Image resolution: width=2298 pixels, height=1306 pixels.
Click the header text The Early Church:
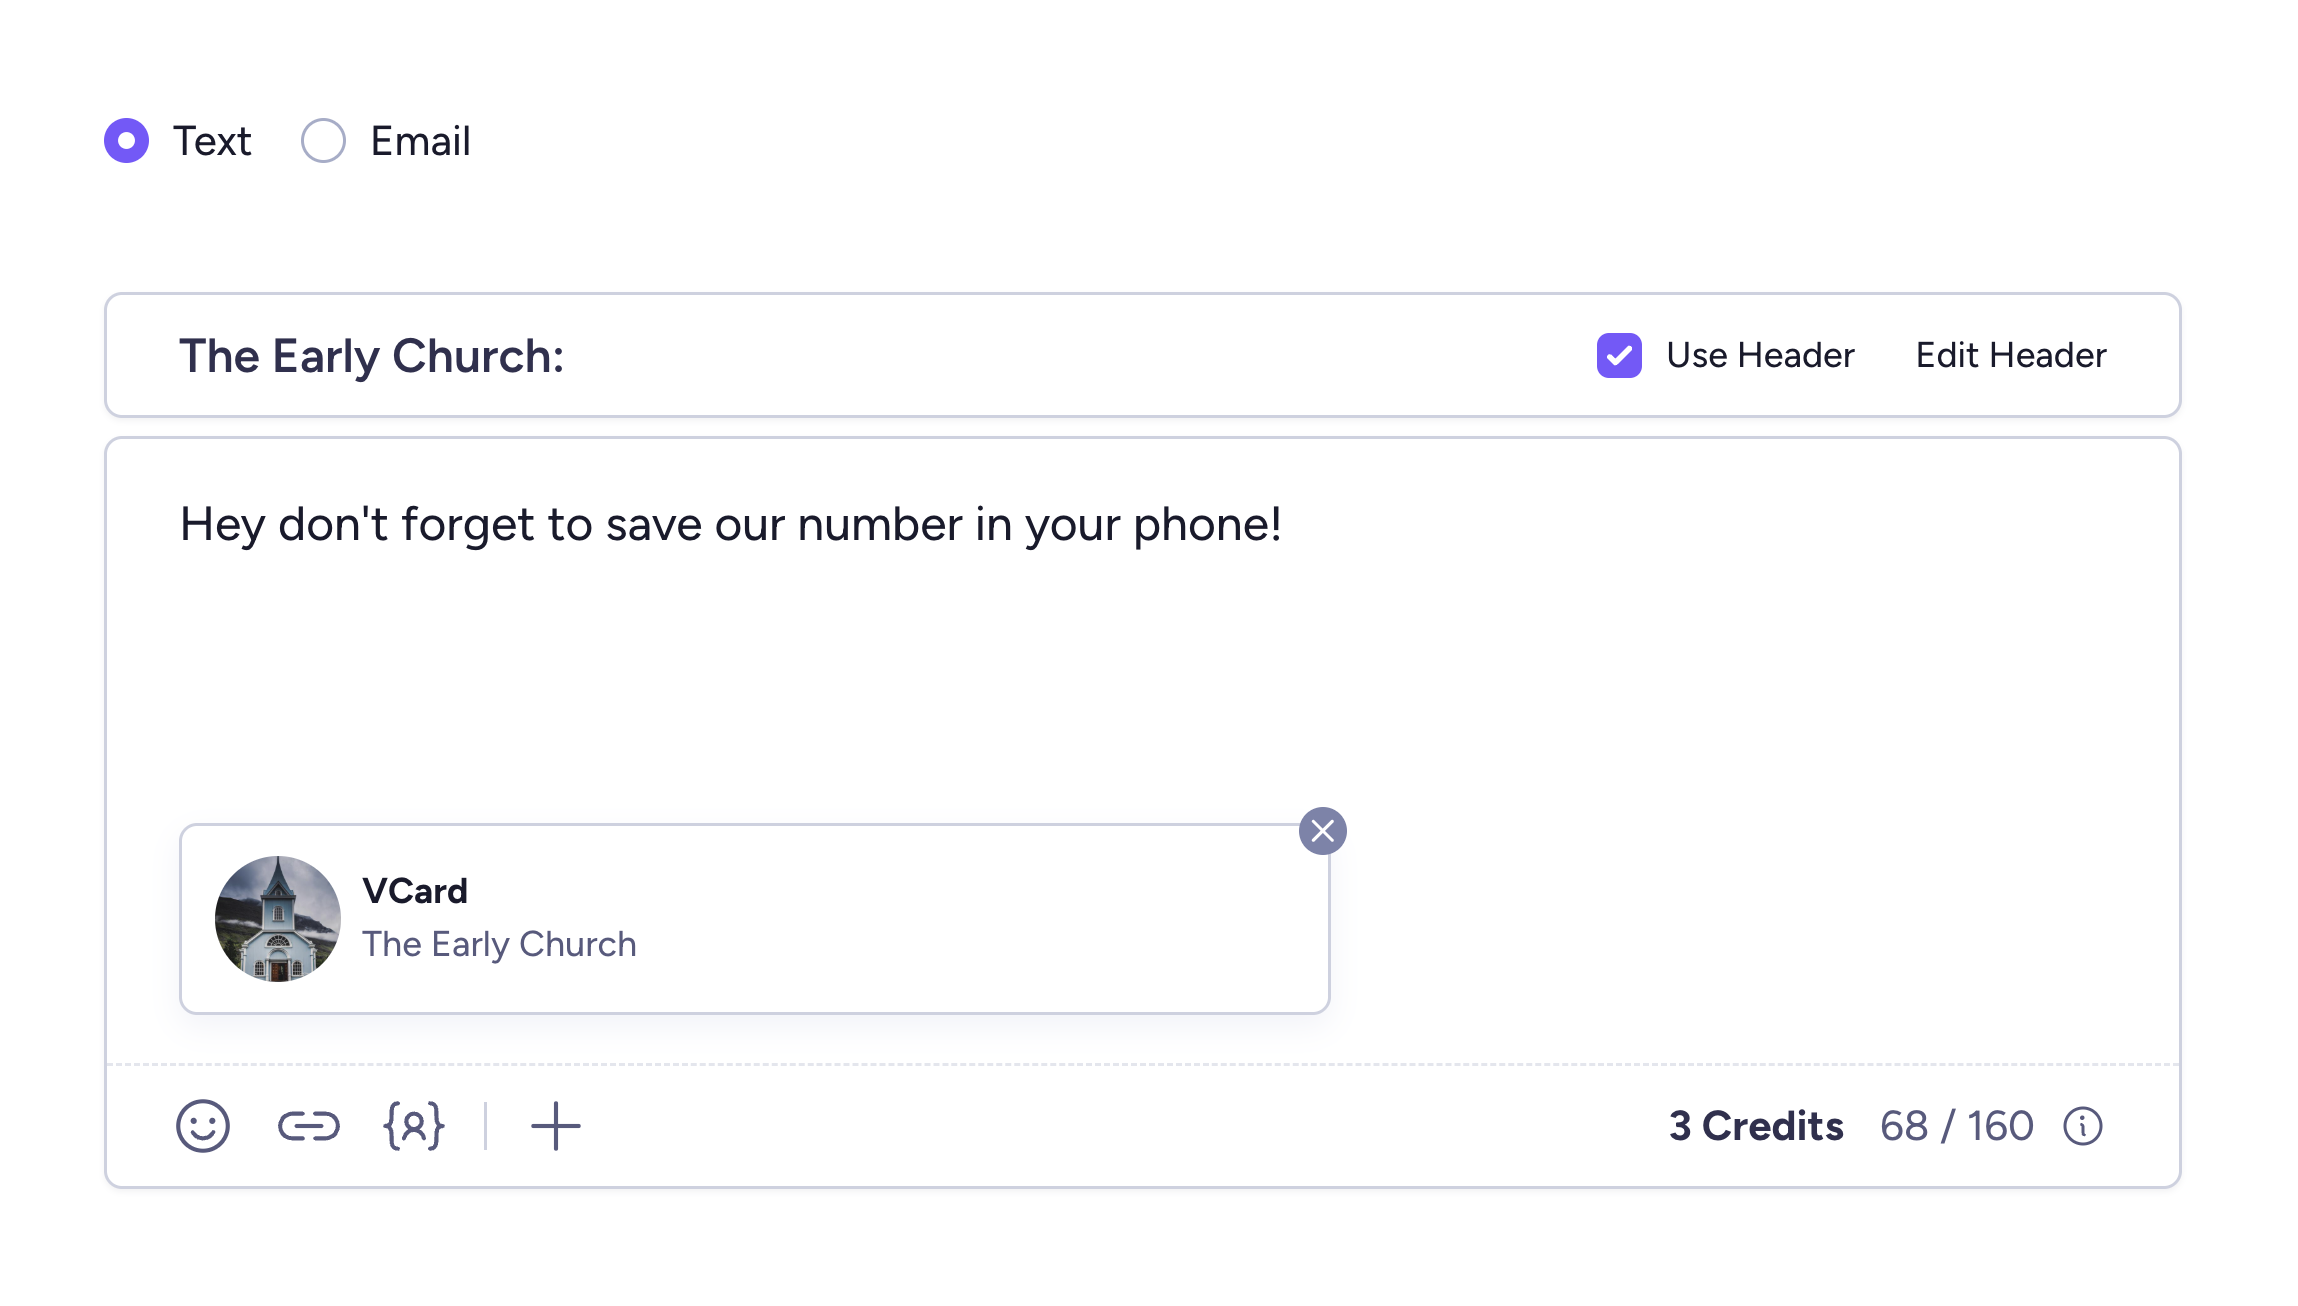tap(372, 356)
